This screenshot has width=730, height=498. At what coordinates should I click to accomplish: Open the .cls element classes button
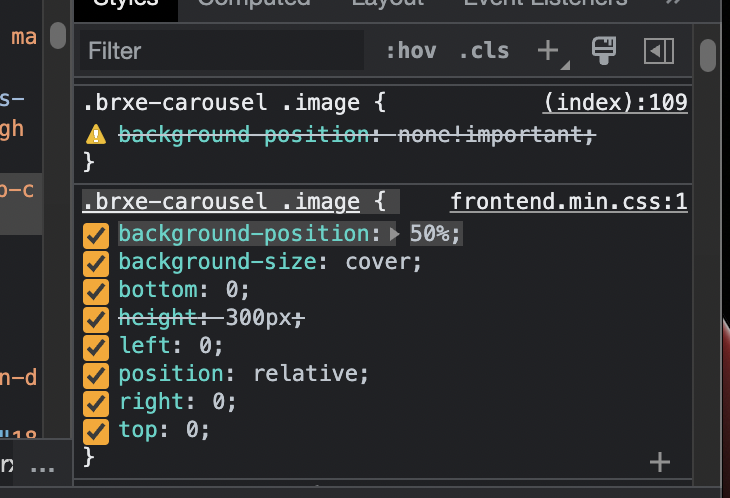pyautogui.click(x=483, y=51)
